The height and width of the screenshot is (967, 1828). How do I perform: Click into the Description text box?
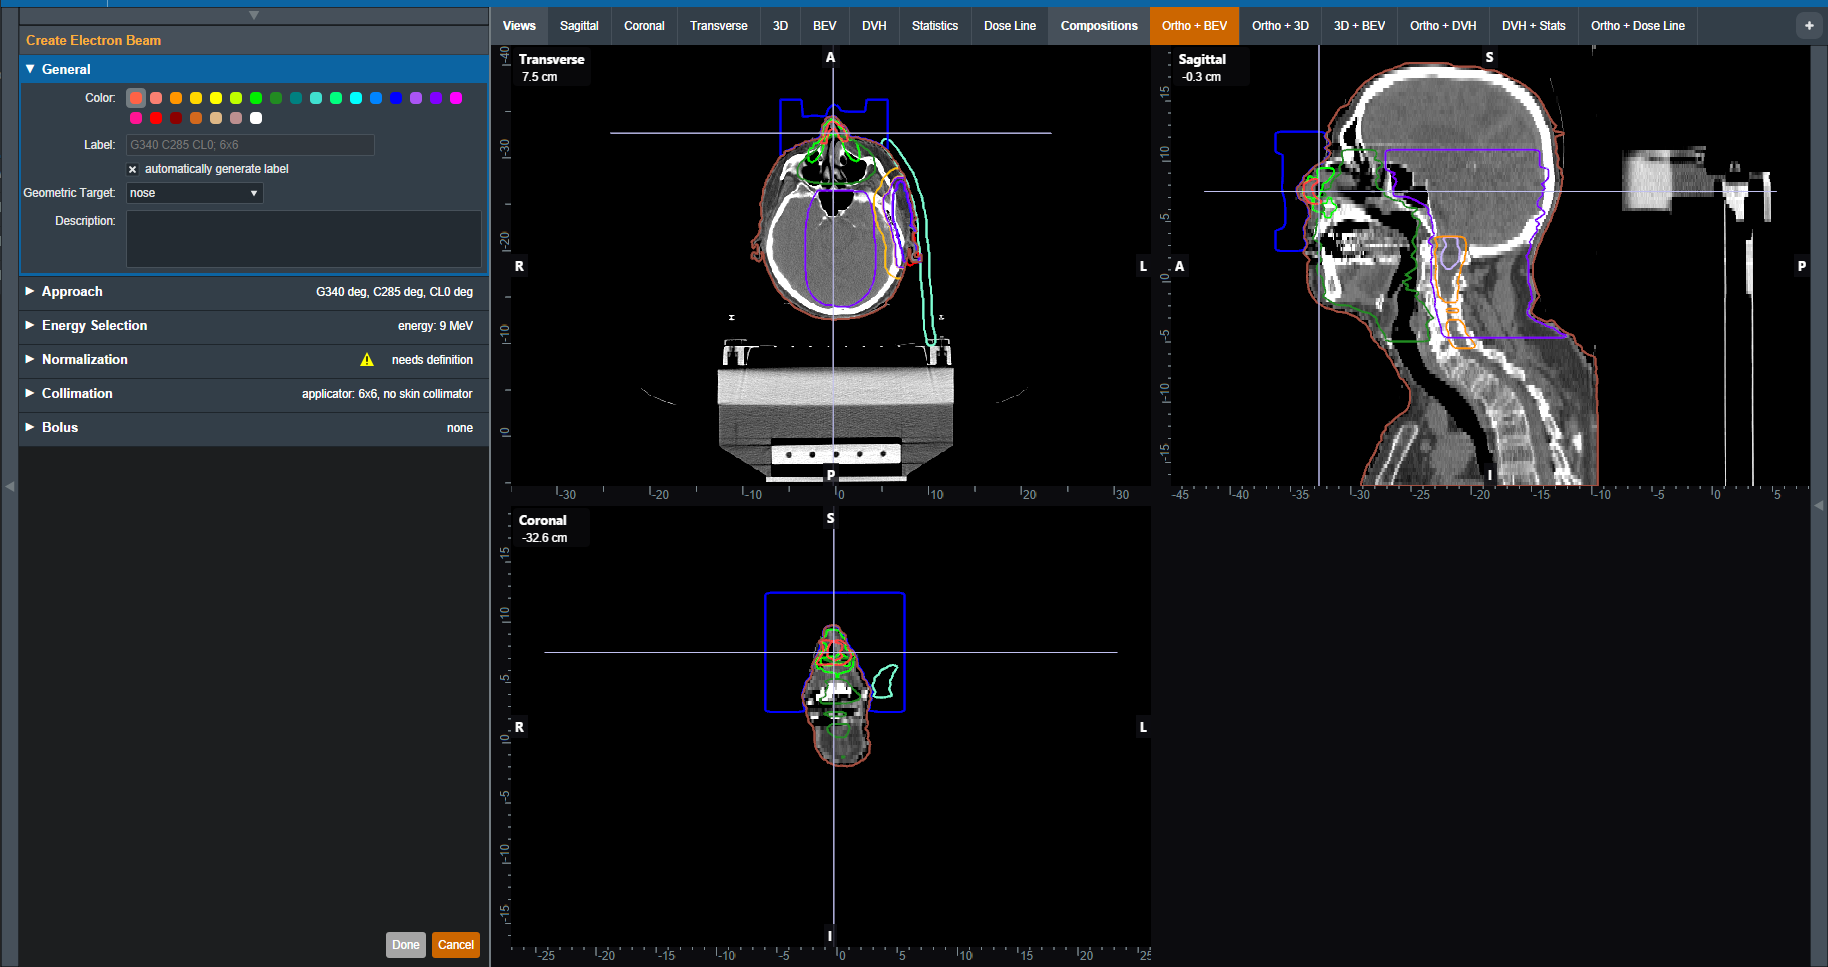303,239
